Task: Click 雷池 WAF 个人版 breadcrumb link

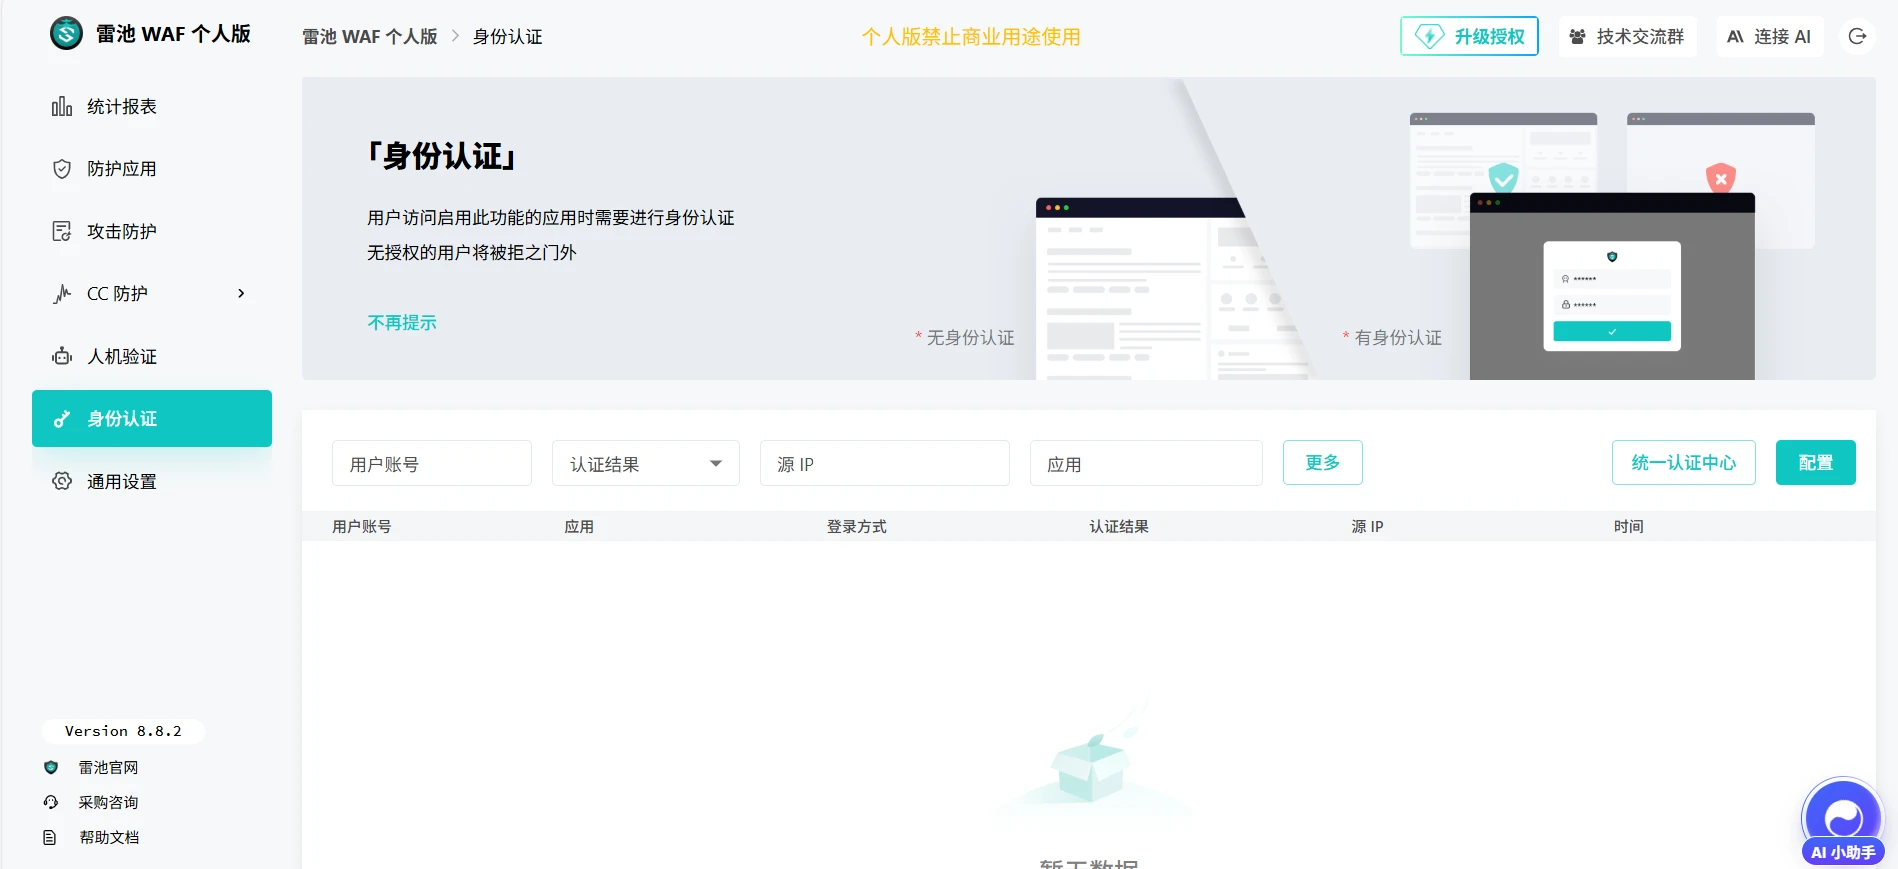Action: [x=370, y=36]
